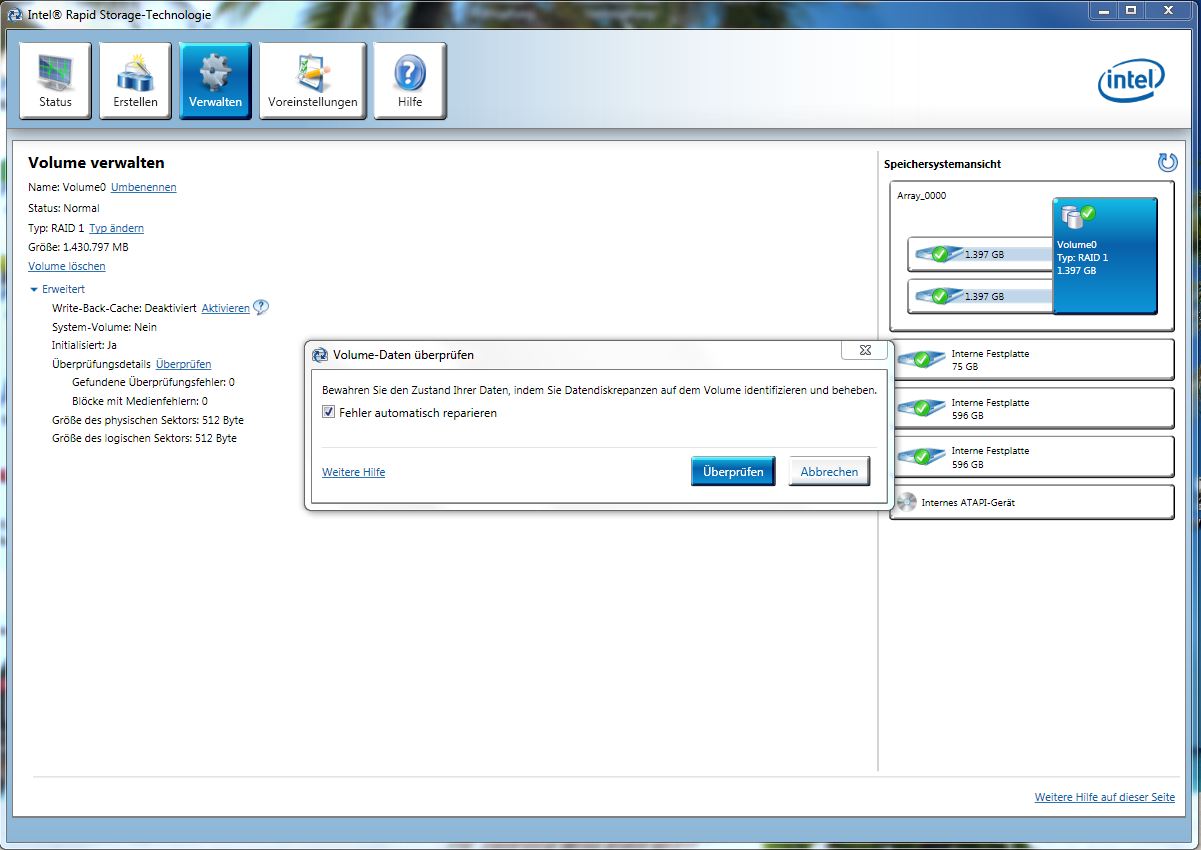The image size is (1201, 850).
Task: Click dialog title icon in Volume-Daten überprüfen
Action: pyautogui.click(x=320, y=355)
